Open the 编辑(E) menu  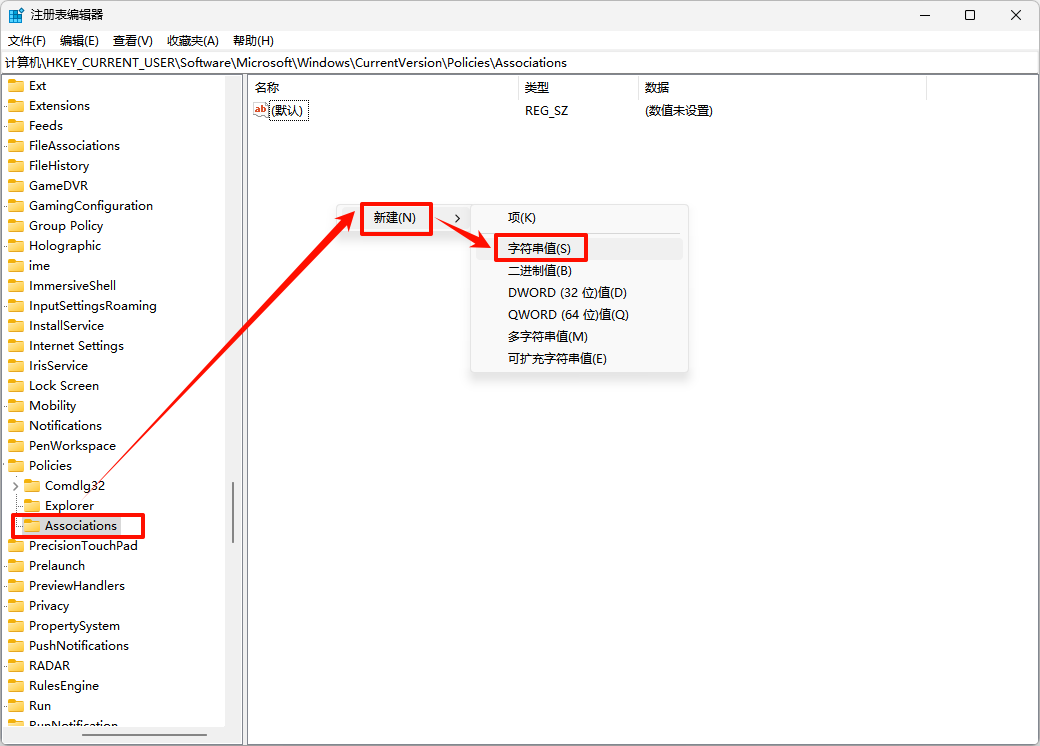coord(78,40)
